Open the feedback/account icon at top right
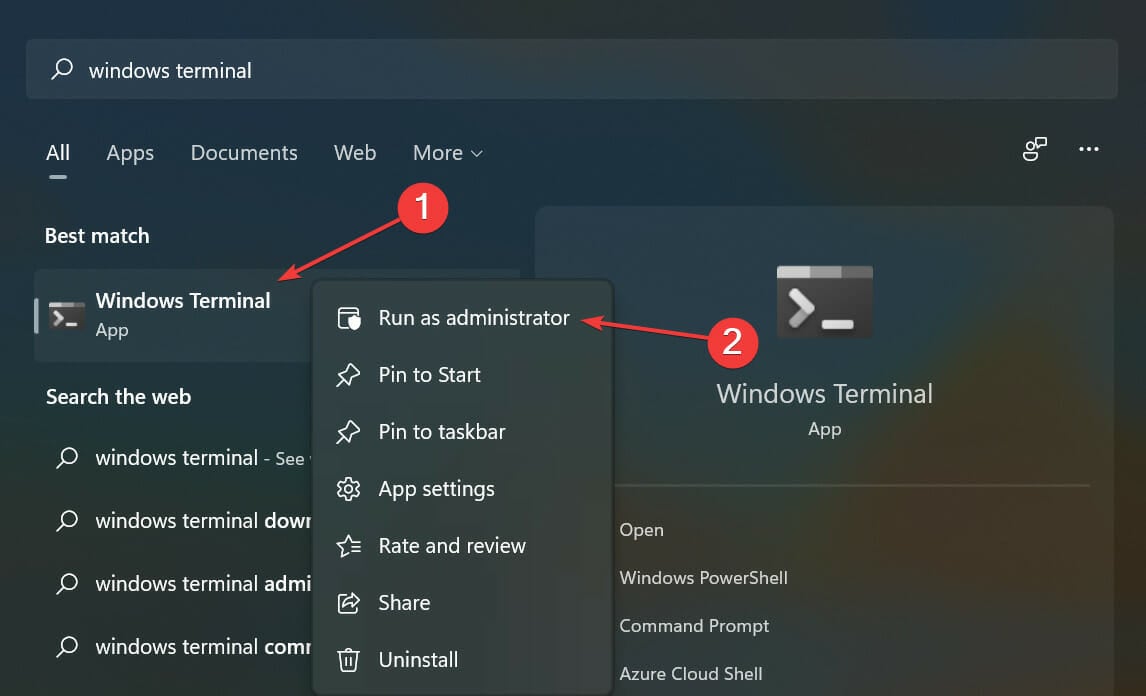 point(1034,149)
